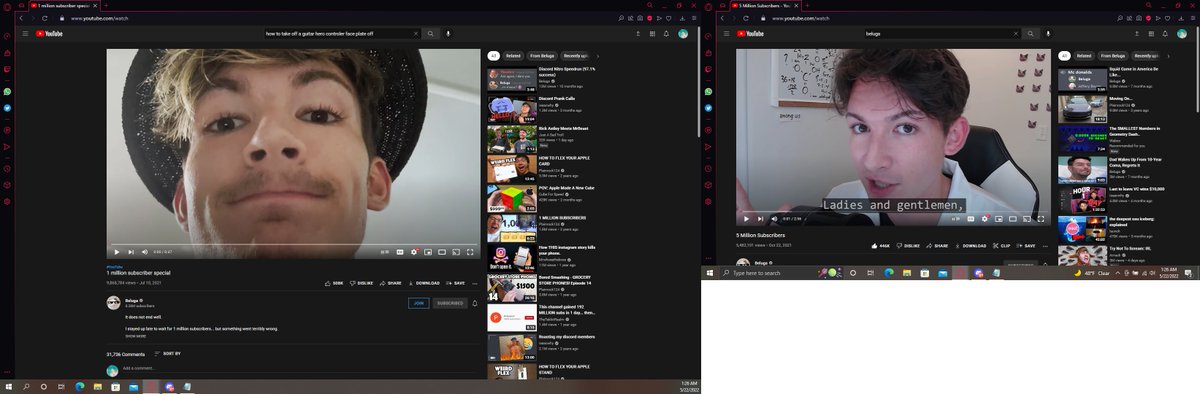Select From Beluga chip in left window

coord(543,56)
